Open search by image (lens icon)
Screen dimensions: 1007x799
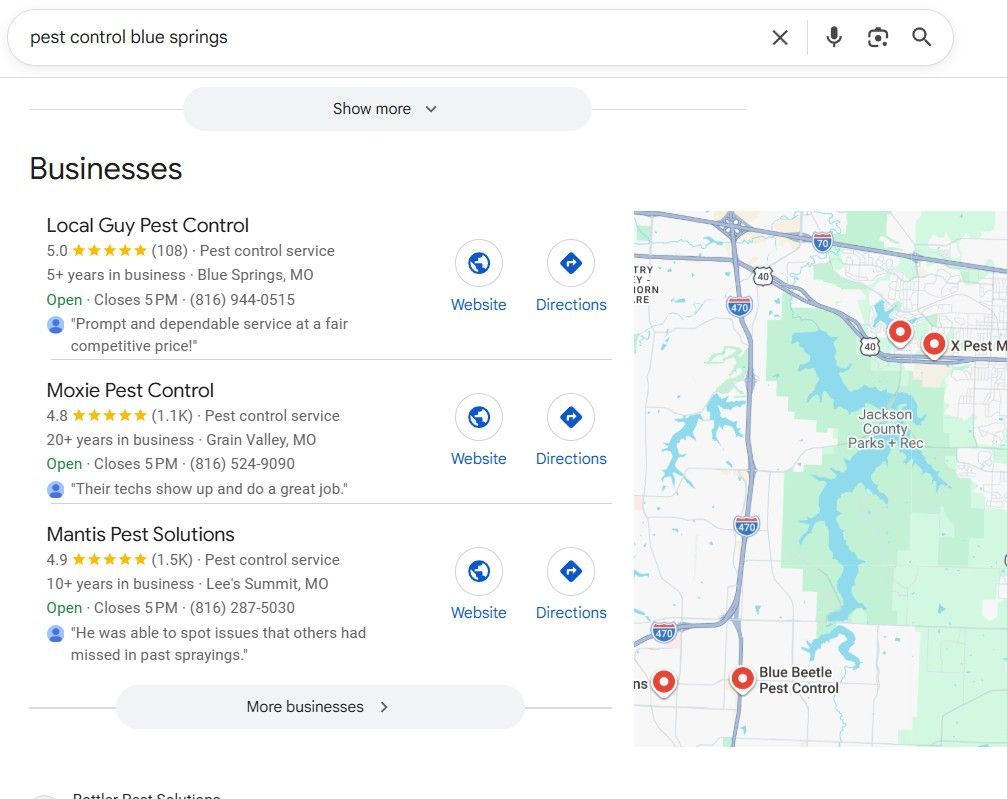coord(877,37)
